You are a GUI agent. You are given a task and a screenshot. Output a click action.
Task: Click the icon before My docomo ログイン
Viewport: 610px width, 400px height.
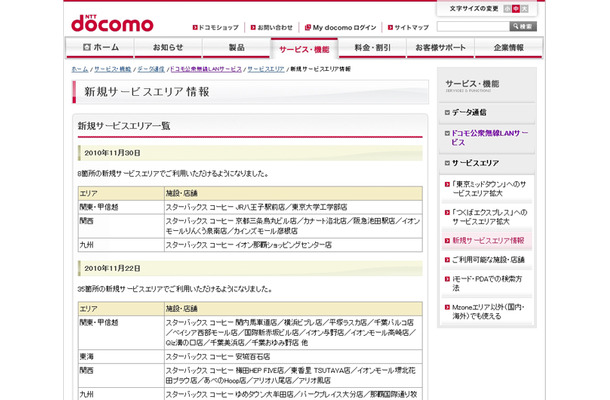click(307, 27)
